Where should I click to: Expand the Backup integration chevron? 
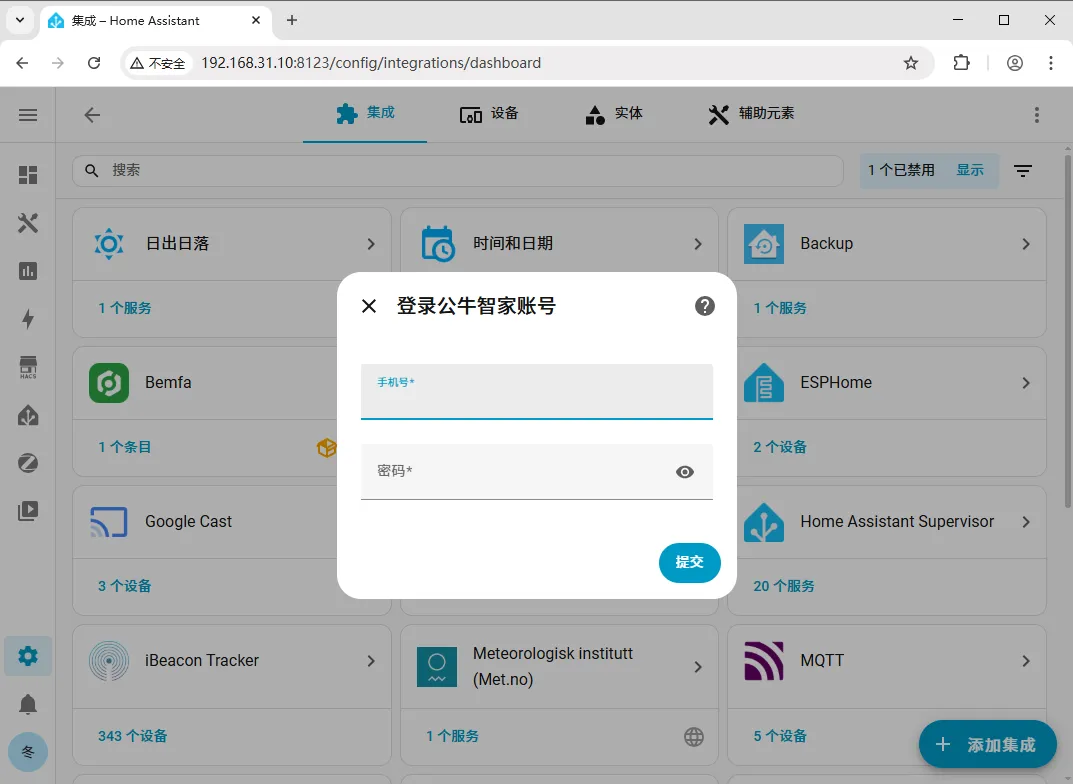(1026, 244)
